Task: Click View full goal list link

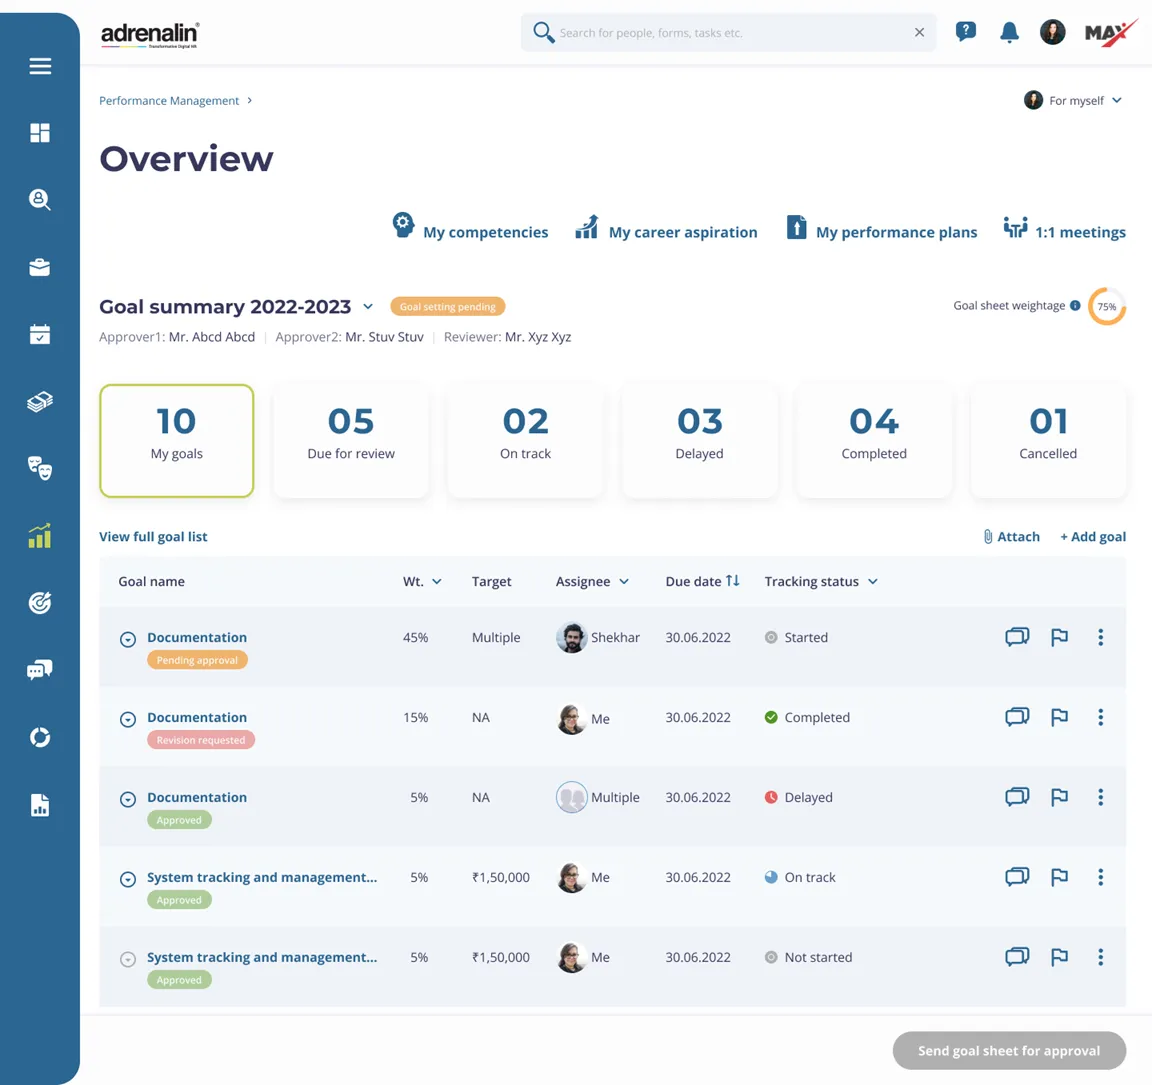Action: pyautogui.click(x=153, y=536)
